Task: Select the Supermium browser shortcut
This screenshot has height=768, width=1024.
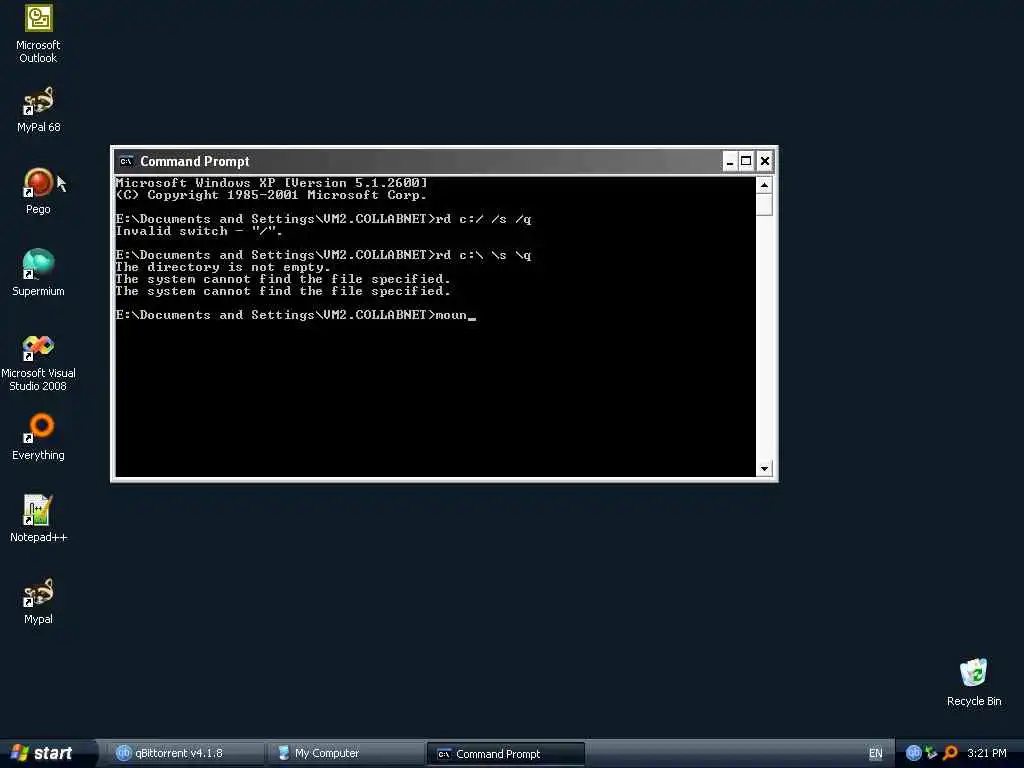Action: [38, 273]
